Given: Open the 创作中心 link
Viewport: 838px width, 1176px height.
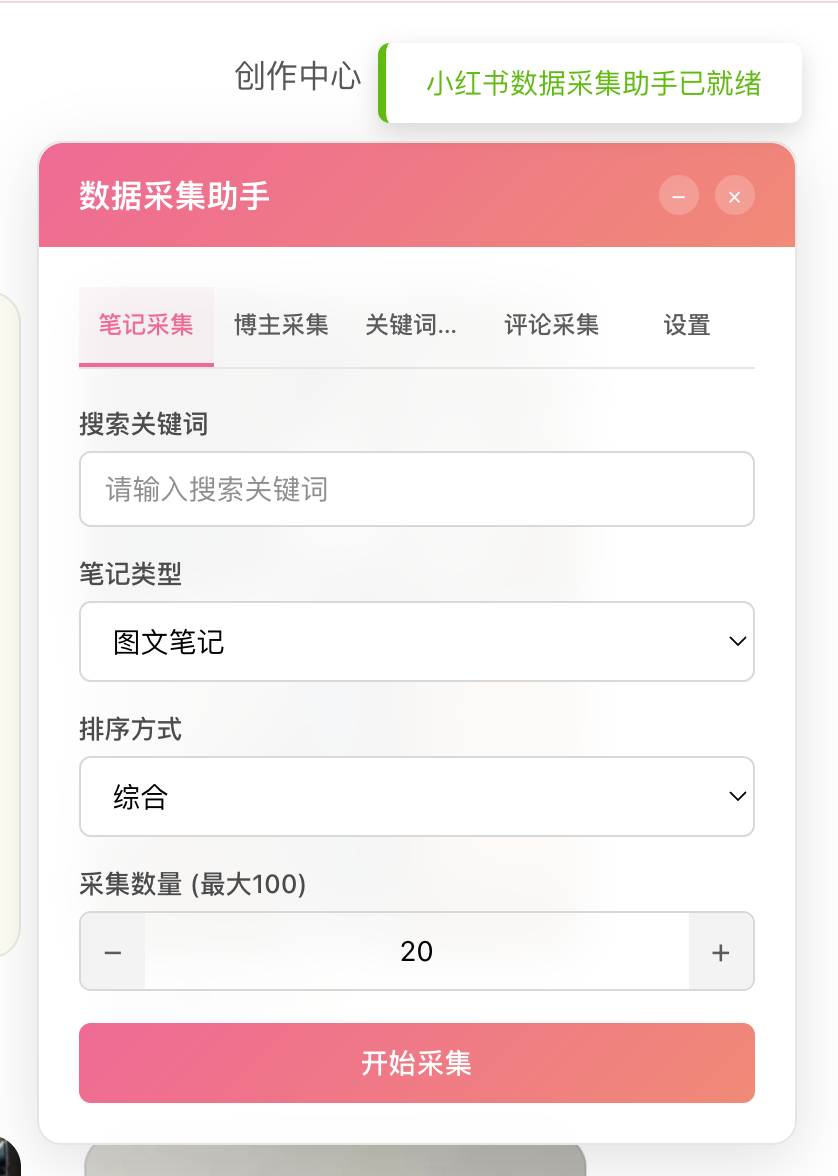Looking at the screenshot, I should point(297,77).
